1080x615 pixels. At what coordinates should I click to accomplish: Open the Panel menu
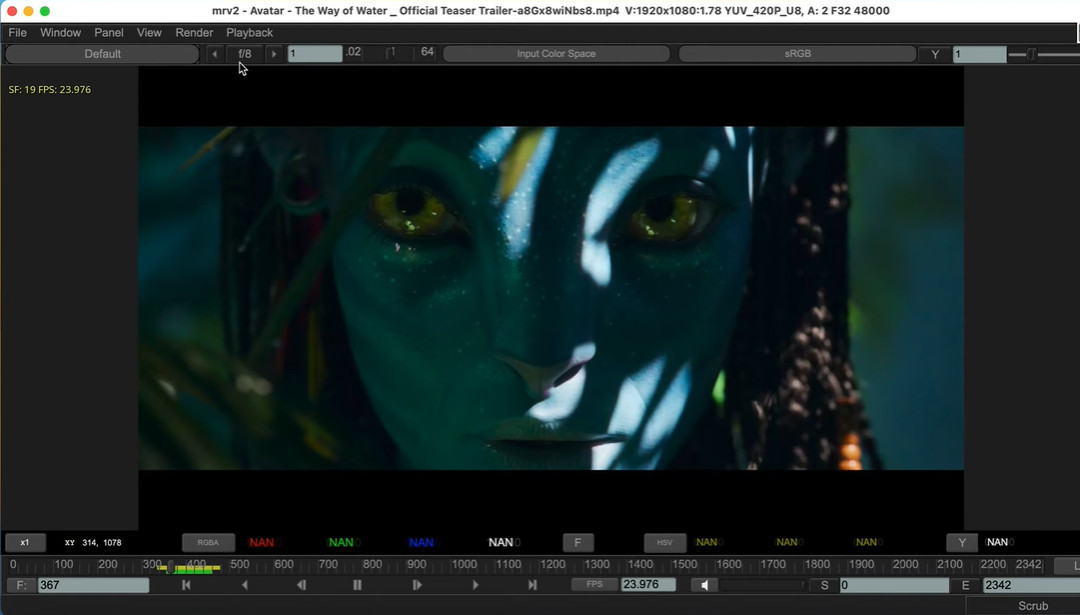(109, 32)
